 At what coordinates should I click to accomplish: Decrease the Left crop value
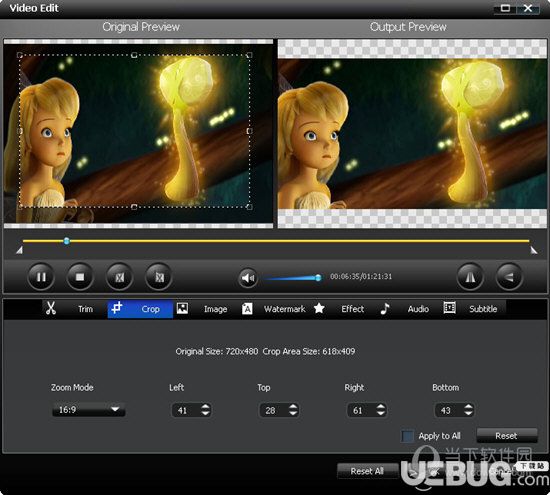coord(205,413)
